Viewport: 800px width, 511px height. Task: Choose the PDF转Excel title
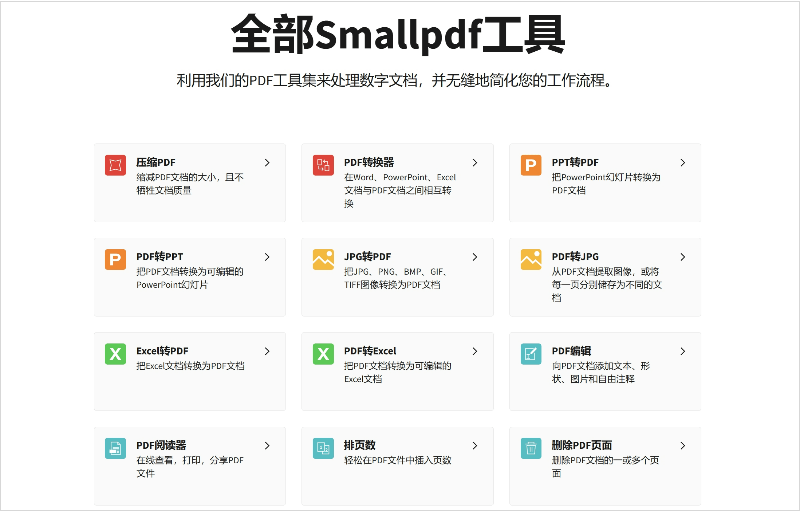pos(370,351)
